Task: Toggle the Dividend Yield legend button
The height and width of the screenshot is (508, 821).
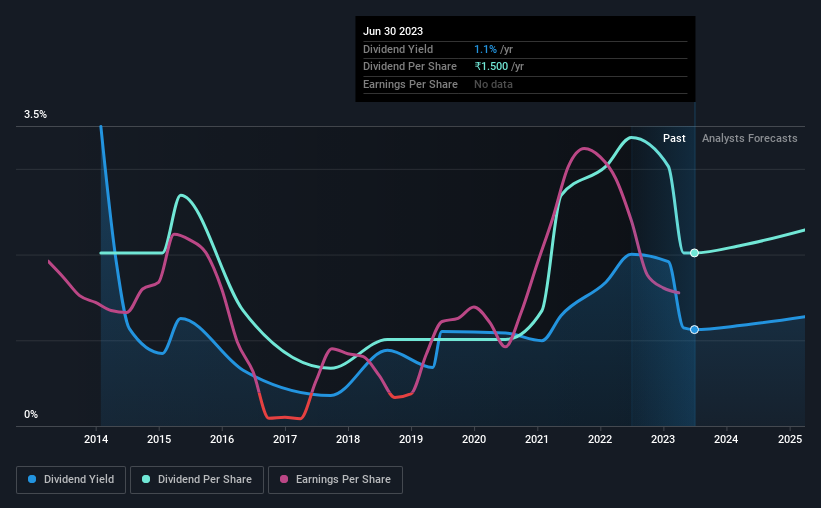Action: (71, 480)
